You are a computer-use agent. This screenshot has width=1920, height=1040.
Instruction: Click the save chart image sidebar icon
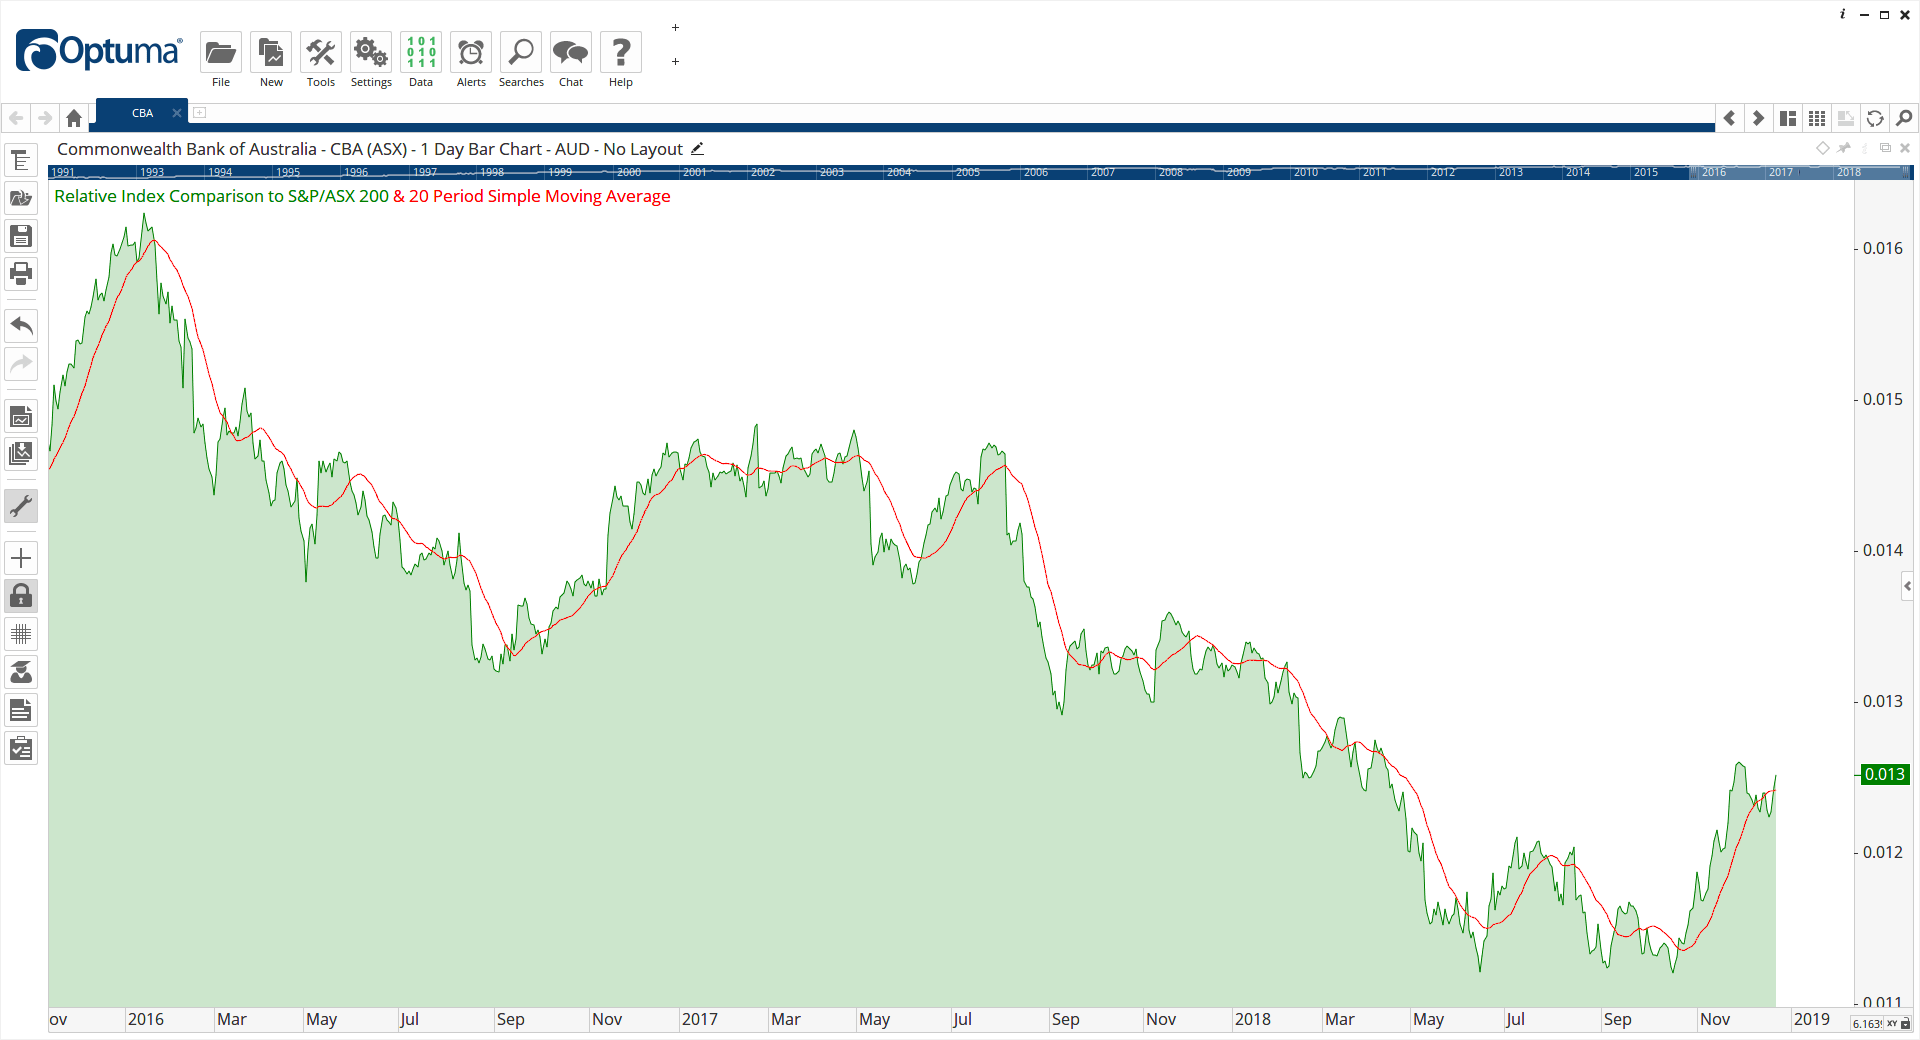tap(21, 416)
